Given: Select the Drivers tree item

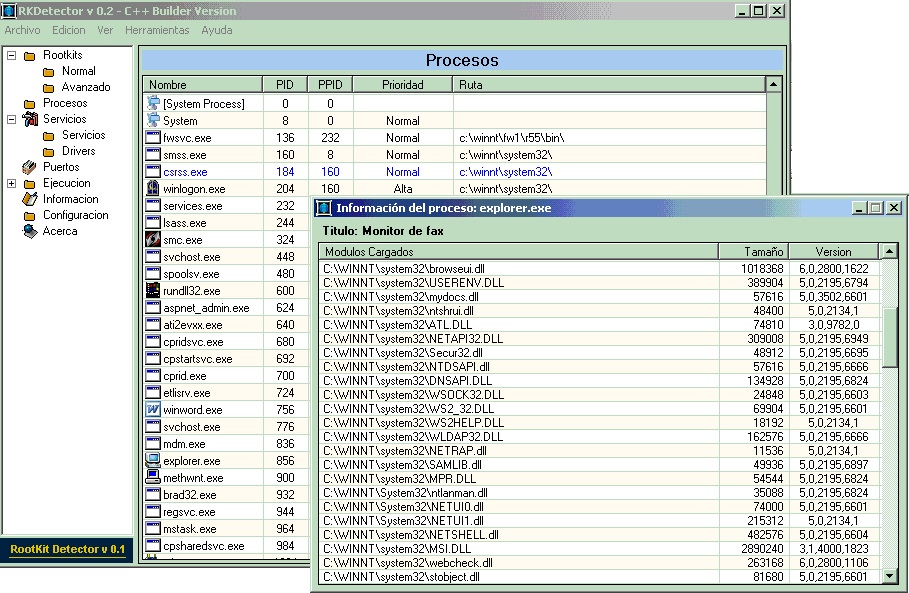Looking at the screenshot, I should pos(79,151).
